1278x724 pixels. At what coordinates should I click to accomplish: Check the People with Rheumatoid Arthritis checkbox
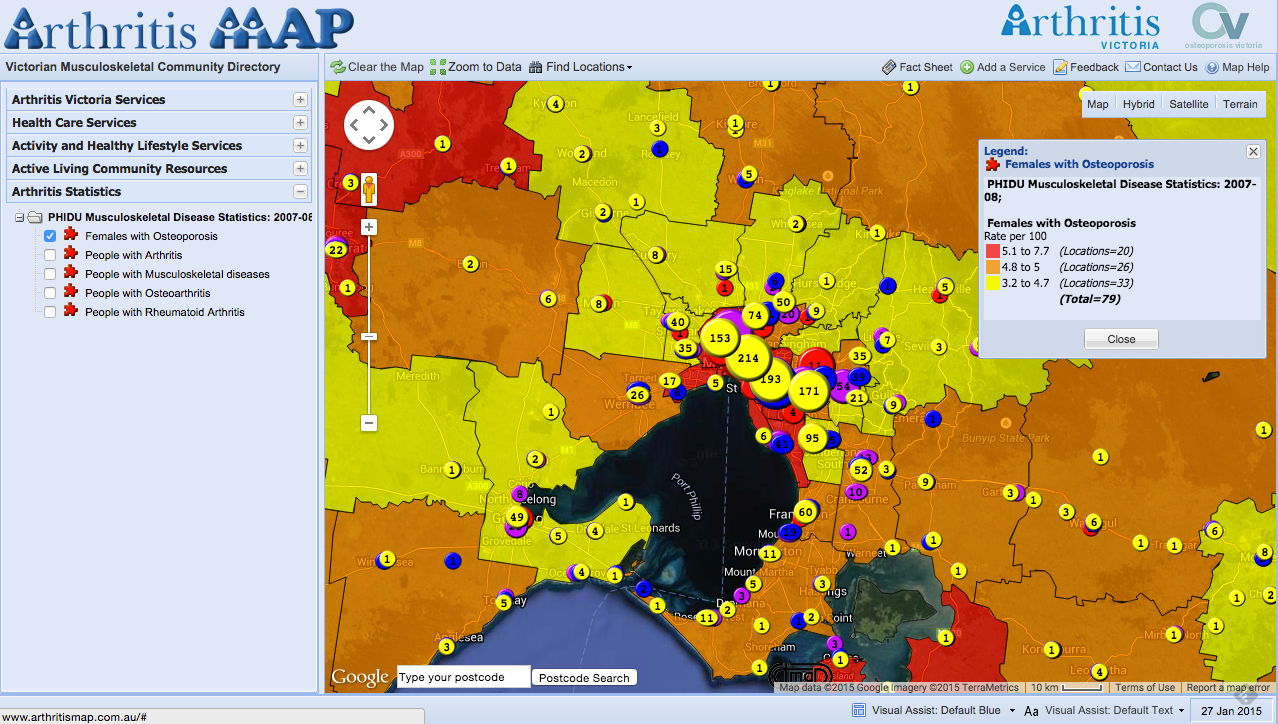[x=50, y=312]
